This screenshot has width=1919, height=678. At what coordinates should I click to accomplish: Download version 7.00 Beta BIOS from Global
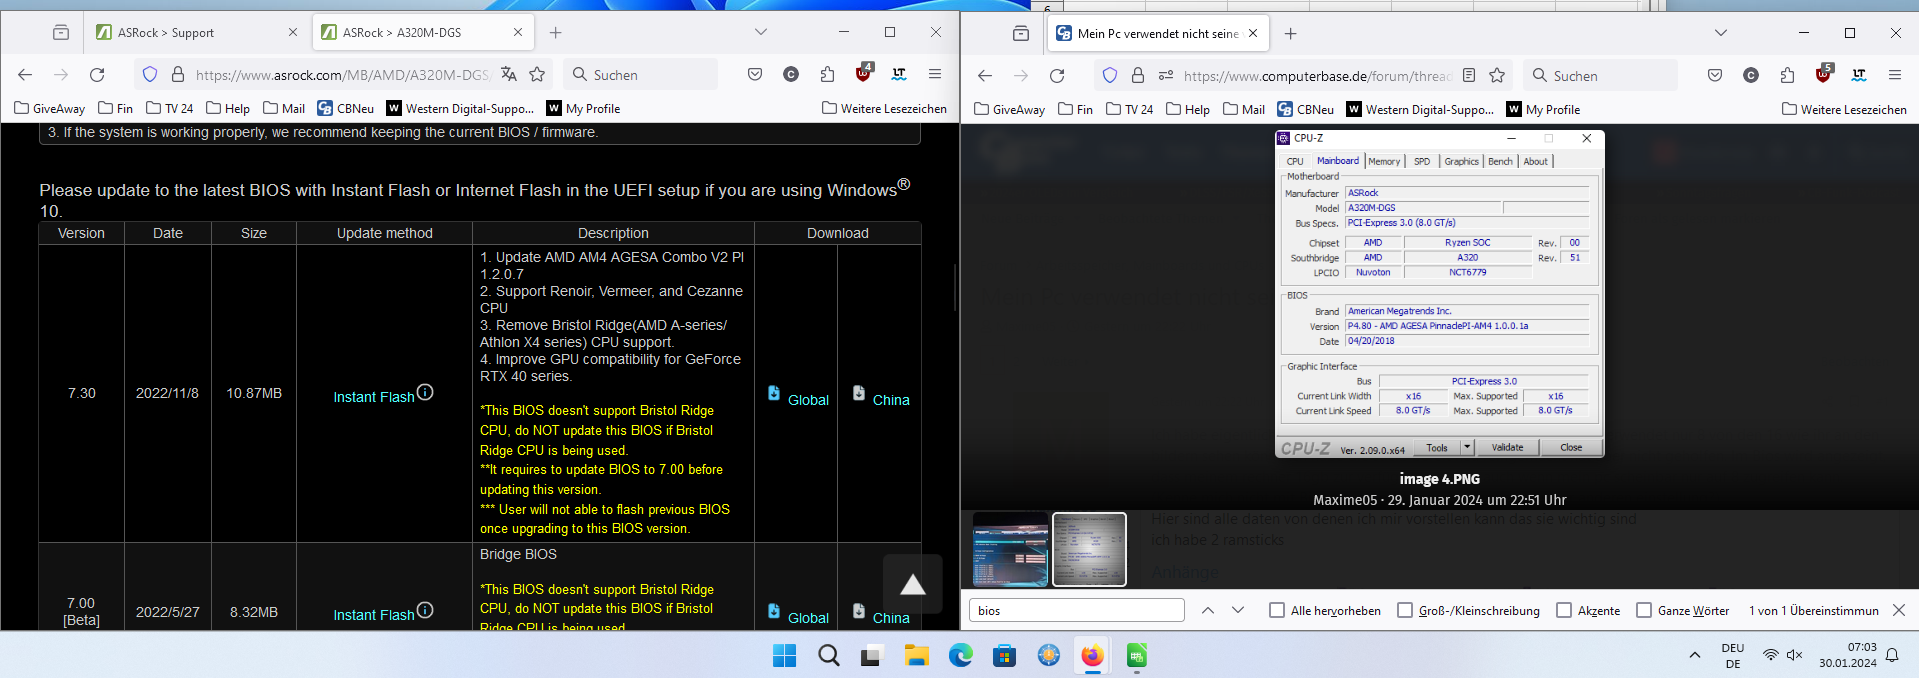tap(798, 615)
